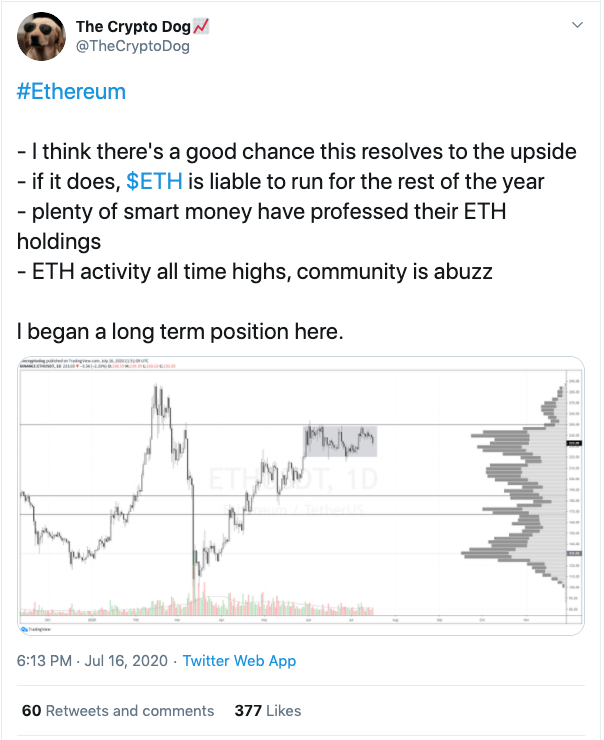This screenshot has height=740, width=604.
Task: View the 60 Retweets and comments list
Action: click(118, 711)
